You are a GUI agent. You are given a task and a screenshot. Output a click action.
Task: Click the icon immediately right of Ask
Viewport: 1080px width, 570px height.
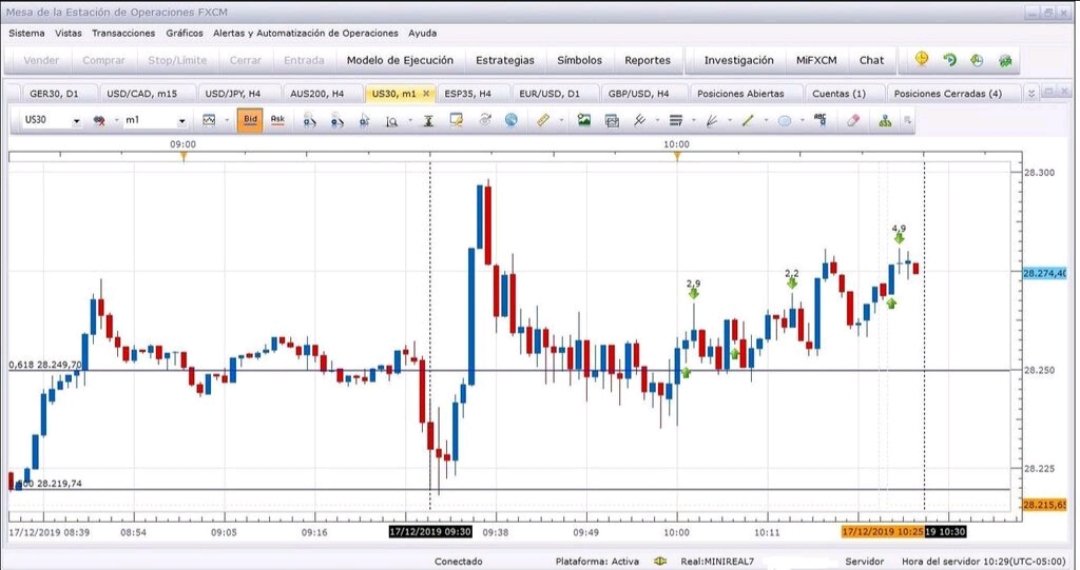[310, 120]
